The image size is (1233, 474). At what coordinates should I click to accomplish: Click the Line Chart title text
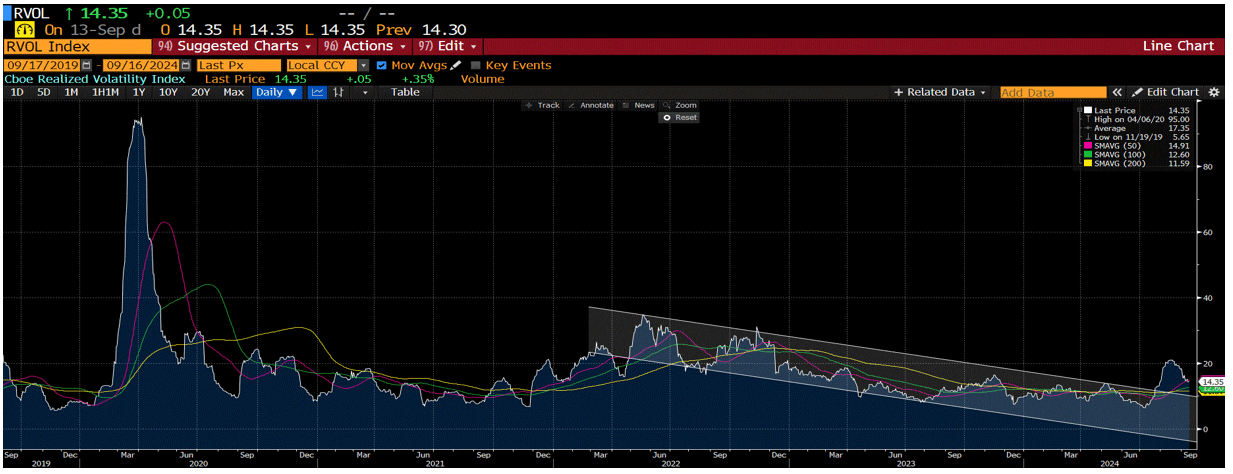coord(1178,46)
